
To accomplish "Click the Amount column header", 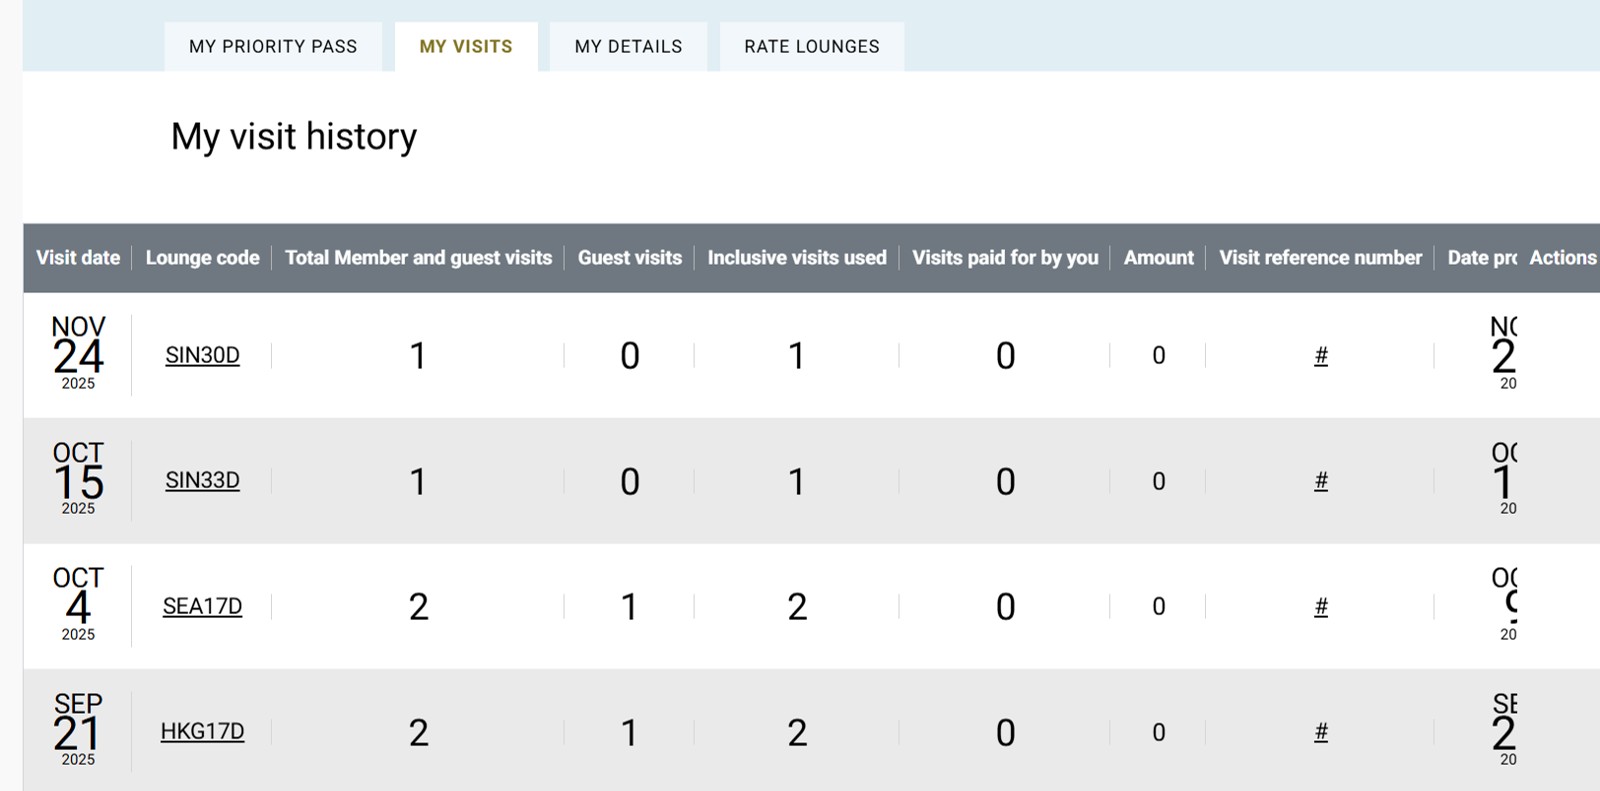I will tap(1158, 258).
